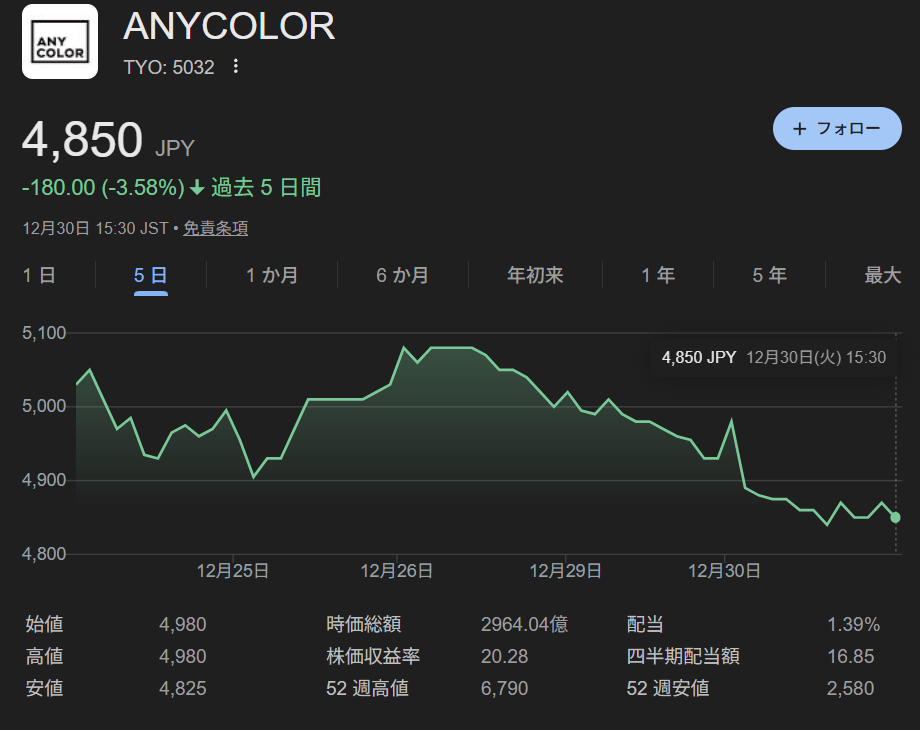Click the 時価総額 market cap value

tap(524, 625)
